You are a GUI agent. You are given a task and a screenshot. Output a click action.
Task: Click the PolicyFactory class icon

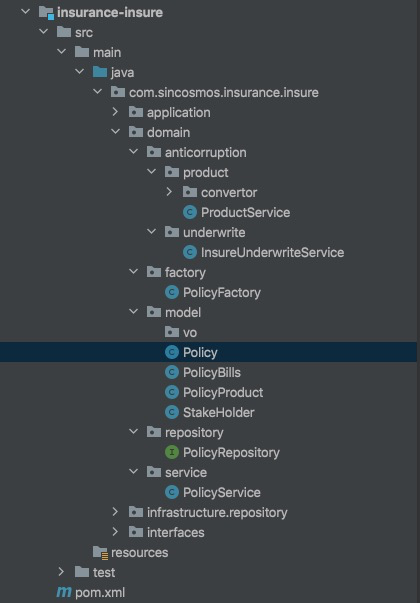pyautogui.click(x=172, y=292)
